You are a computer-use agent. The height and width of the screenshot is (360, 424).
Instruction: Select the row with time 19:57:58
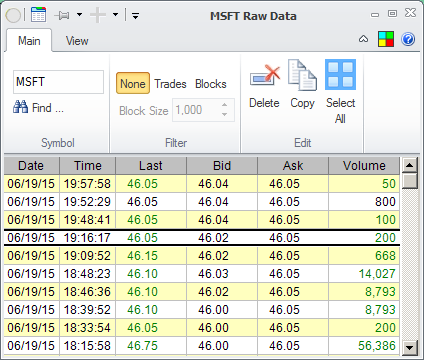click(202, 184)
